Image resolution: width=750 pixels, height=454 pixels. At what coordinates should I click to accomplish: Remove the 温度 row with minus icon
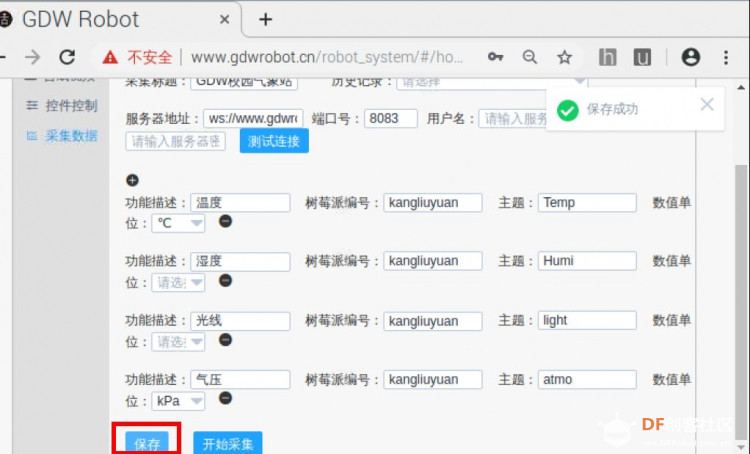pyautogui.click(x=225, y=221)
